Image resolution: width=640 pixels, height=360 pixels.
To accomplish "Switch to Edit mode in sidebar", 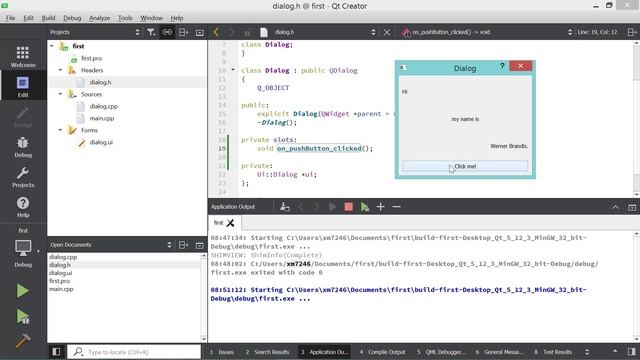I will point(23,86).
